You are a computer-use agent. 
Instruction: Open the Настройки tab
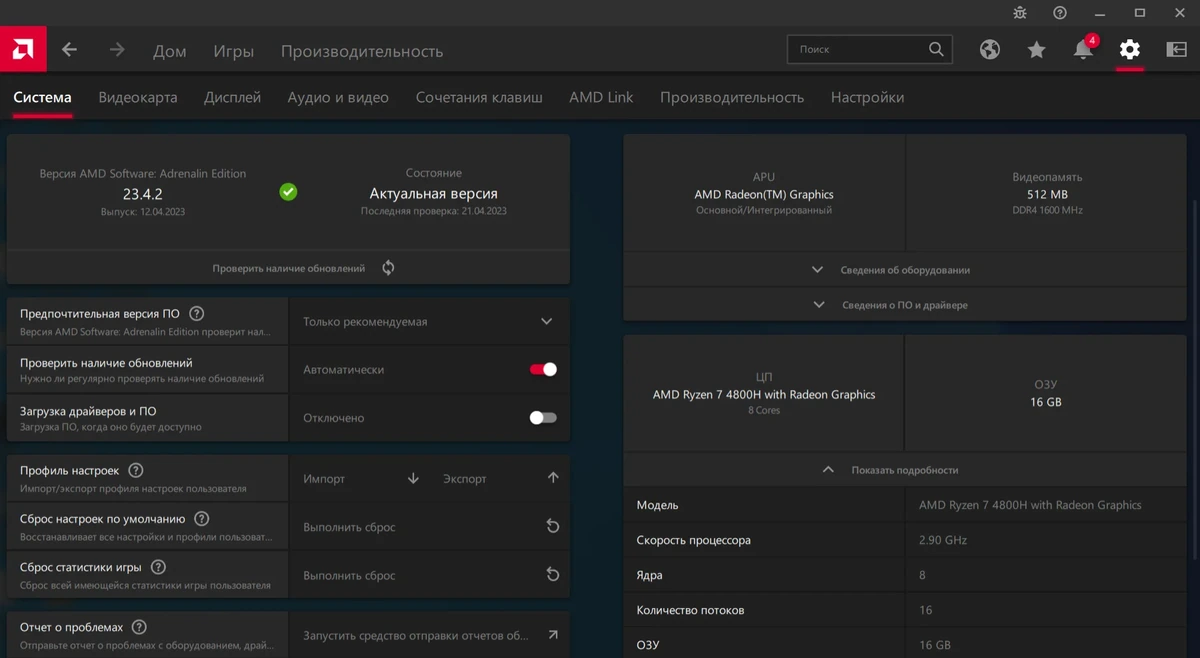867,97
